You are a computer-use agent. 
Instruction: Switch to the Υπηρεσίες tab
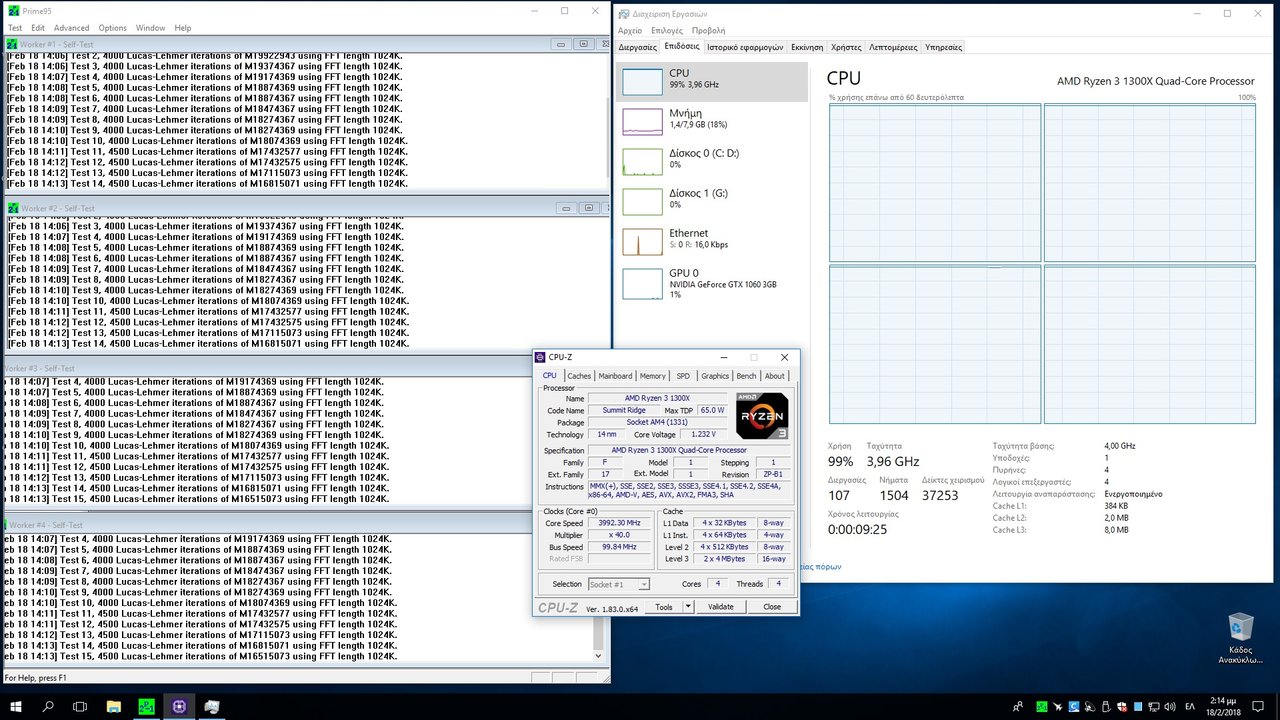tap(943, 47)
